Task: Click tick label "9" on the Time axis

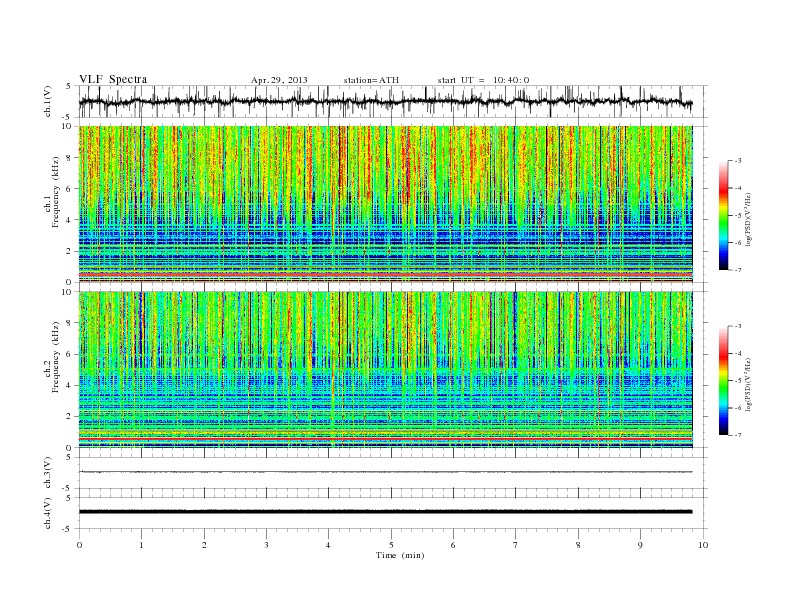Action: coord(640,545)
